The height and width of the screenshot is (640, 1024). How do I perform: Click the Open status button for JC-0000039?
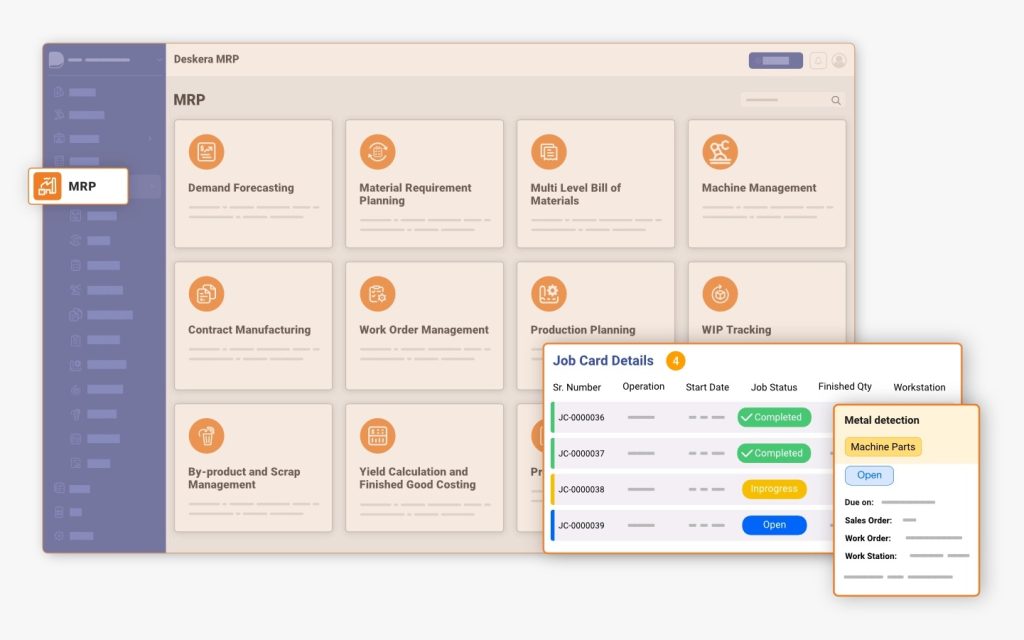click(774, 525)
